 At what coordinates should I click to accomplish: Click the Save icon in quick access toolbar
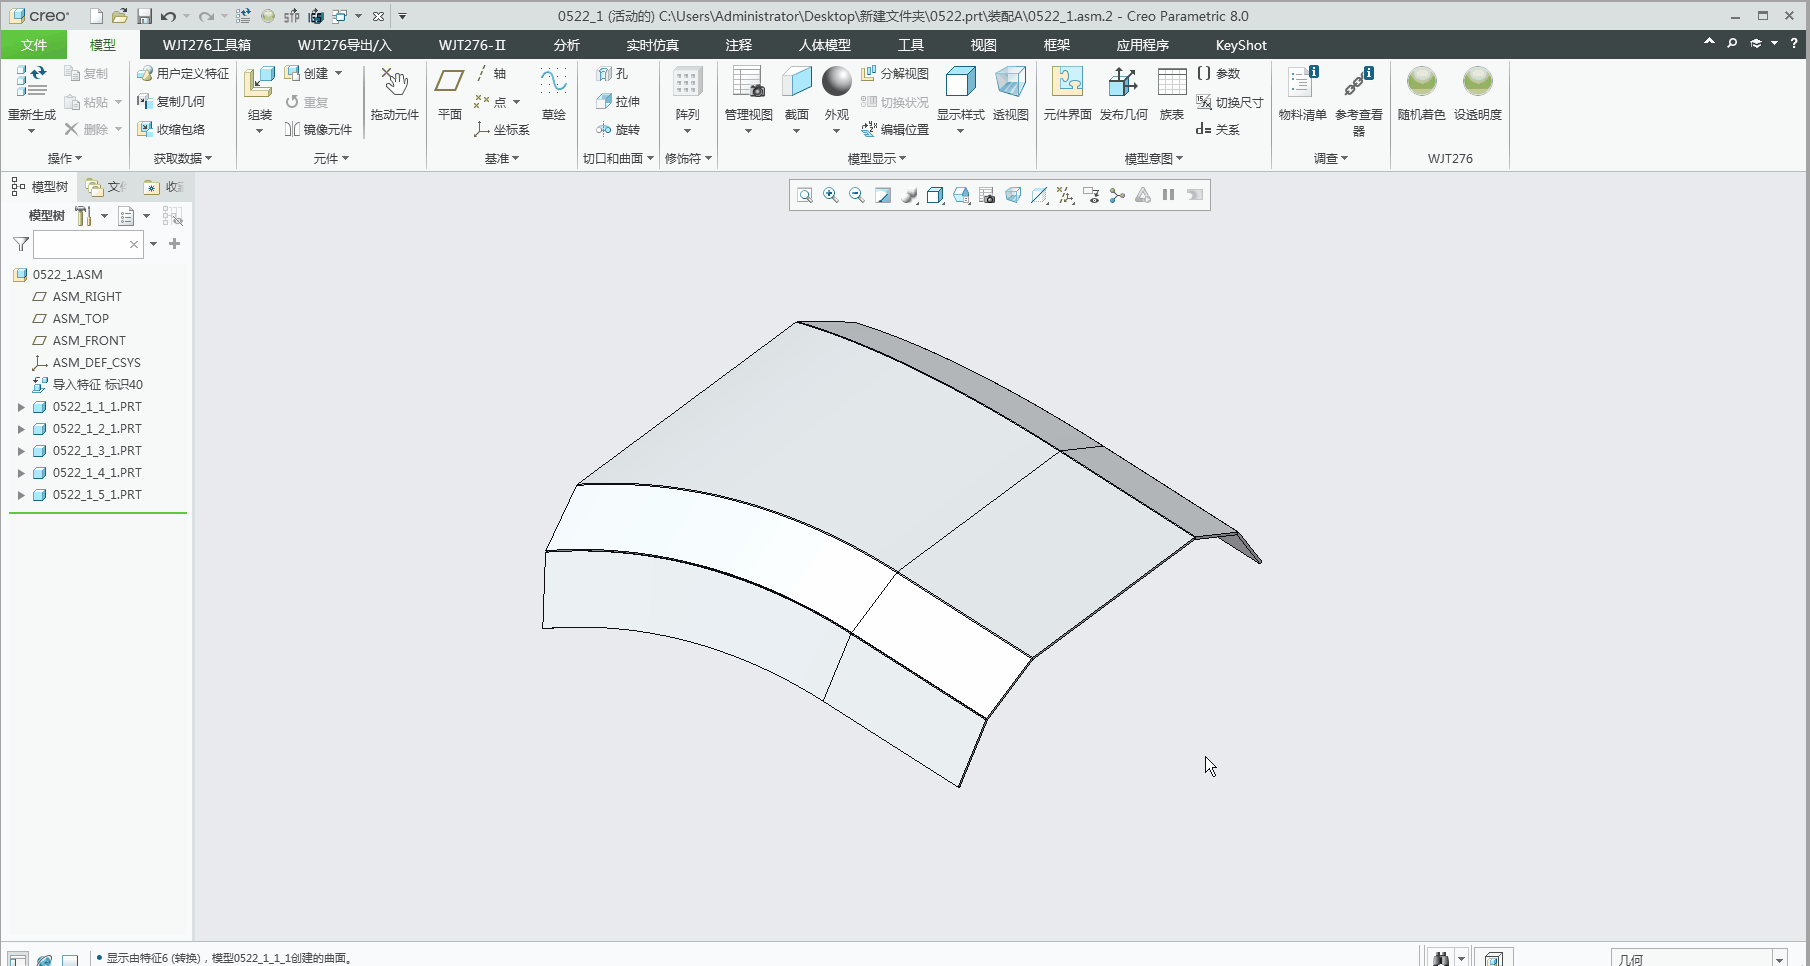[144, 16]
